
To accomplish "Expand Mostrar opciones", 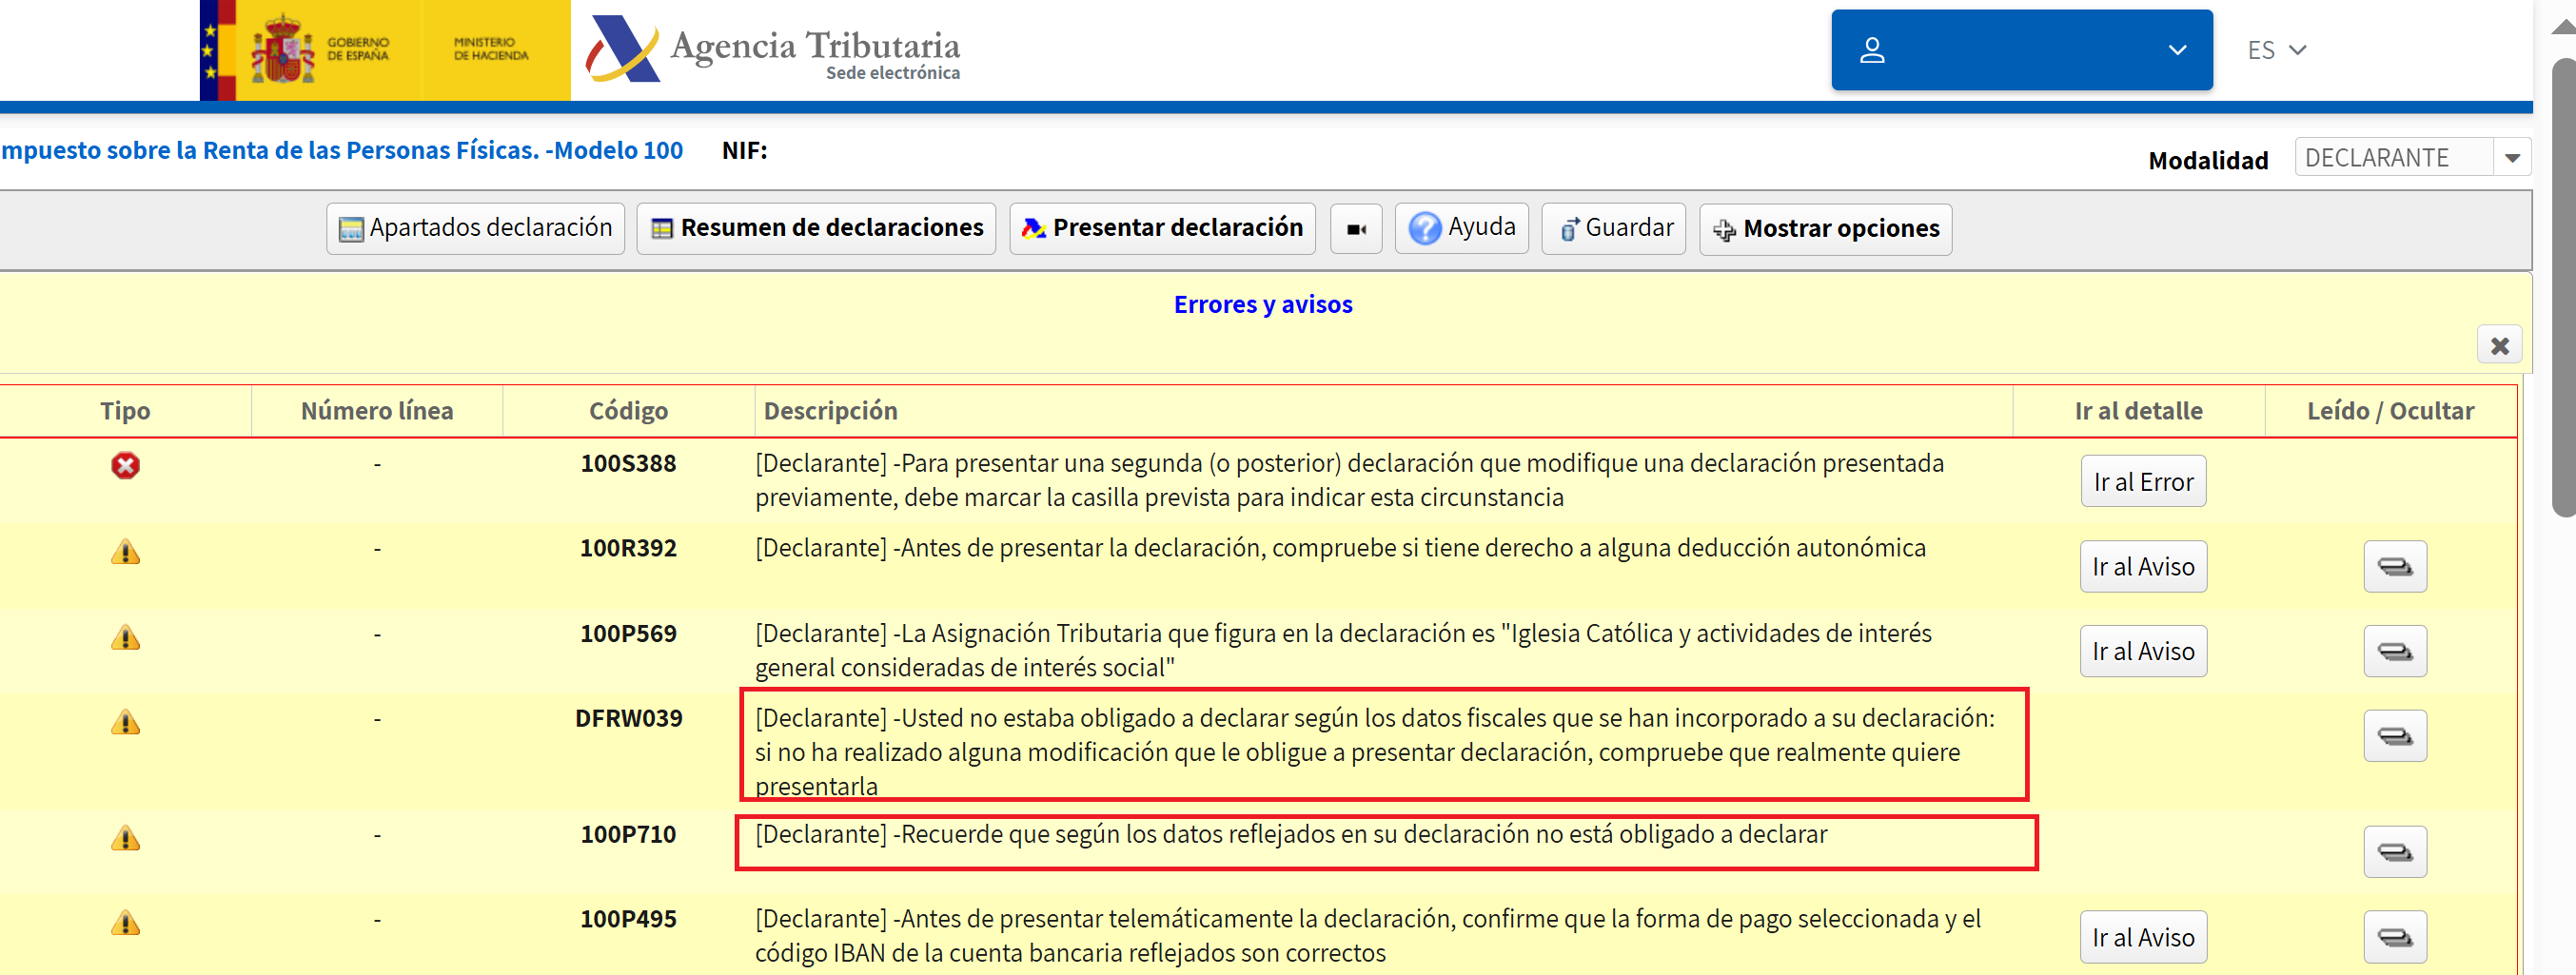I will pyautogui.click(x=1824, y=228).
